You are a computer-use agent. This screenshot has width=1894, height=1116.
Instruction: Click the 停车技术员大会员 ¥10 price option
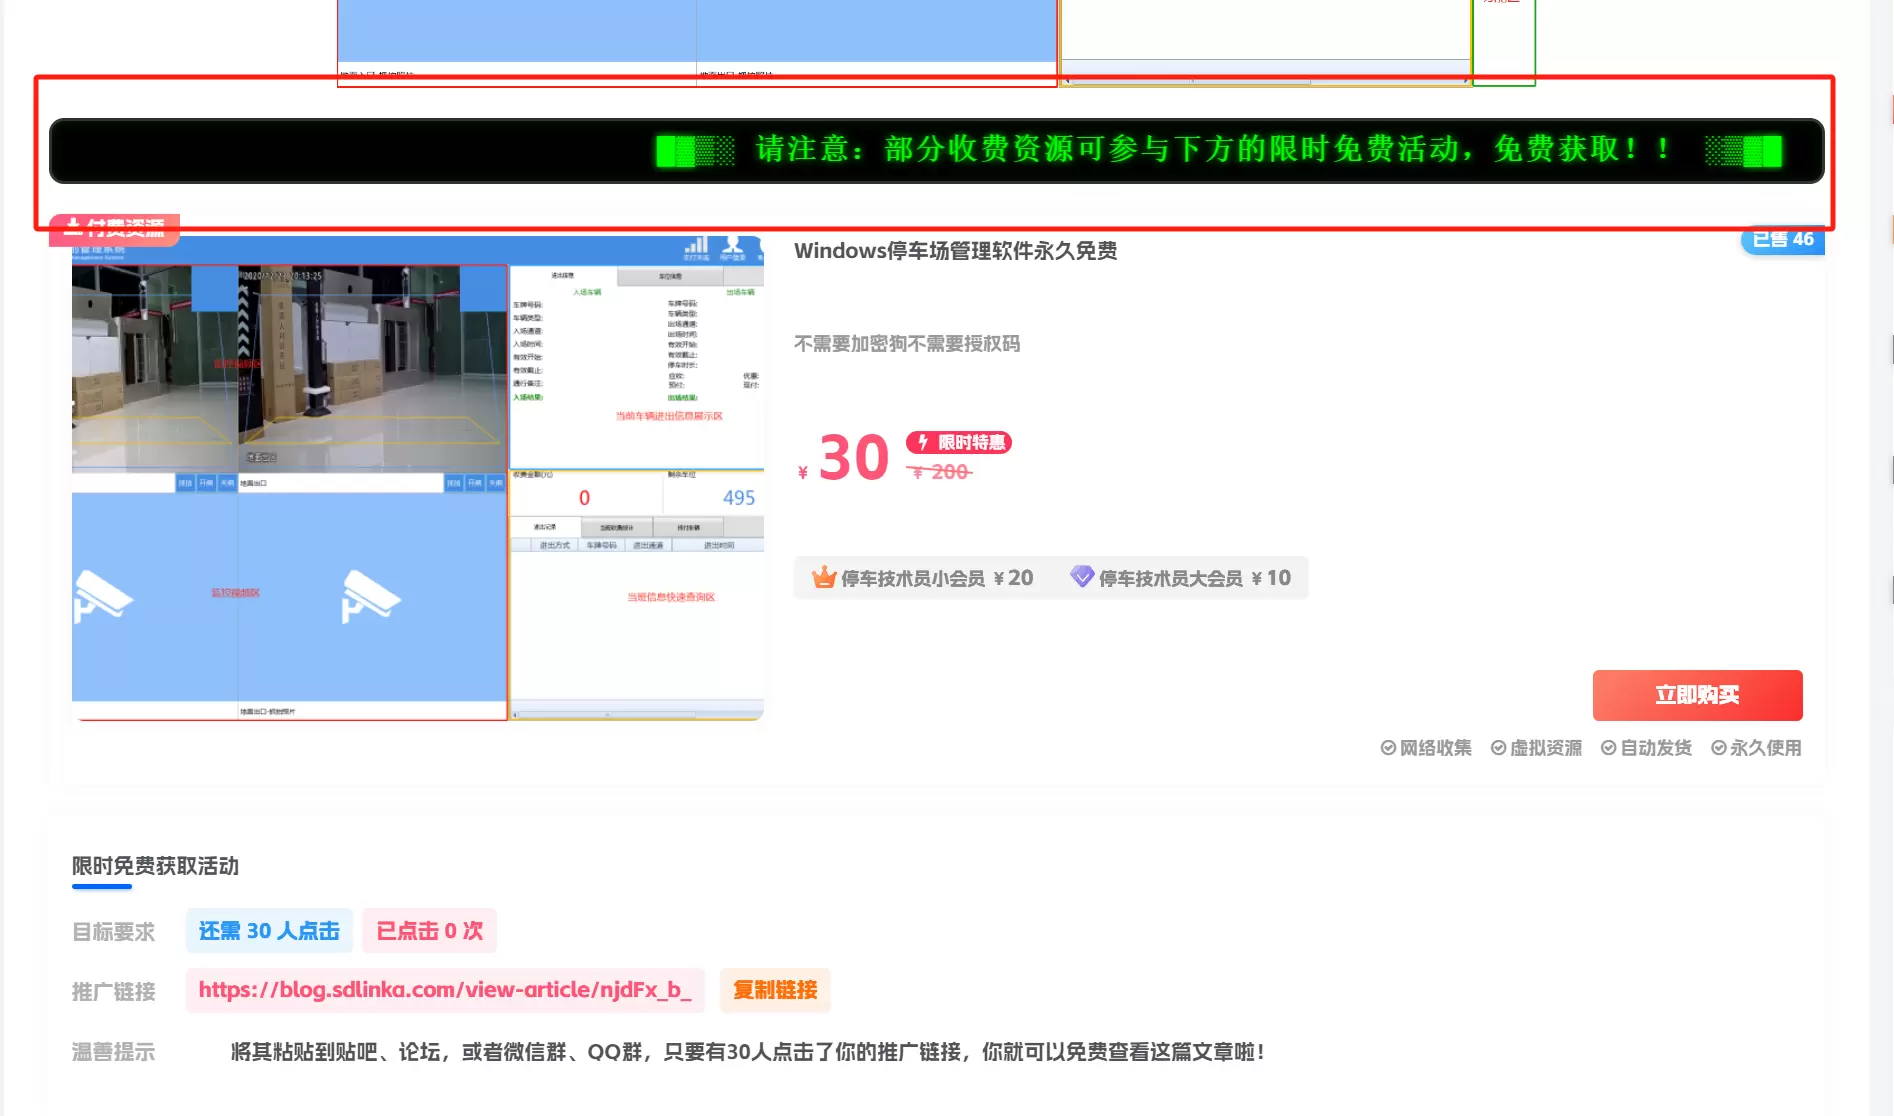[x=1180, y=578]
